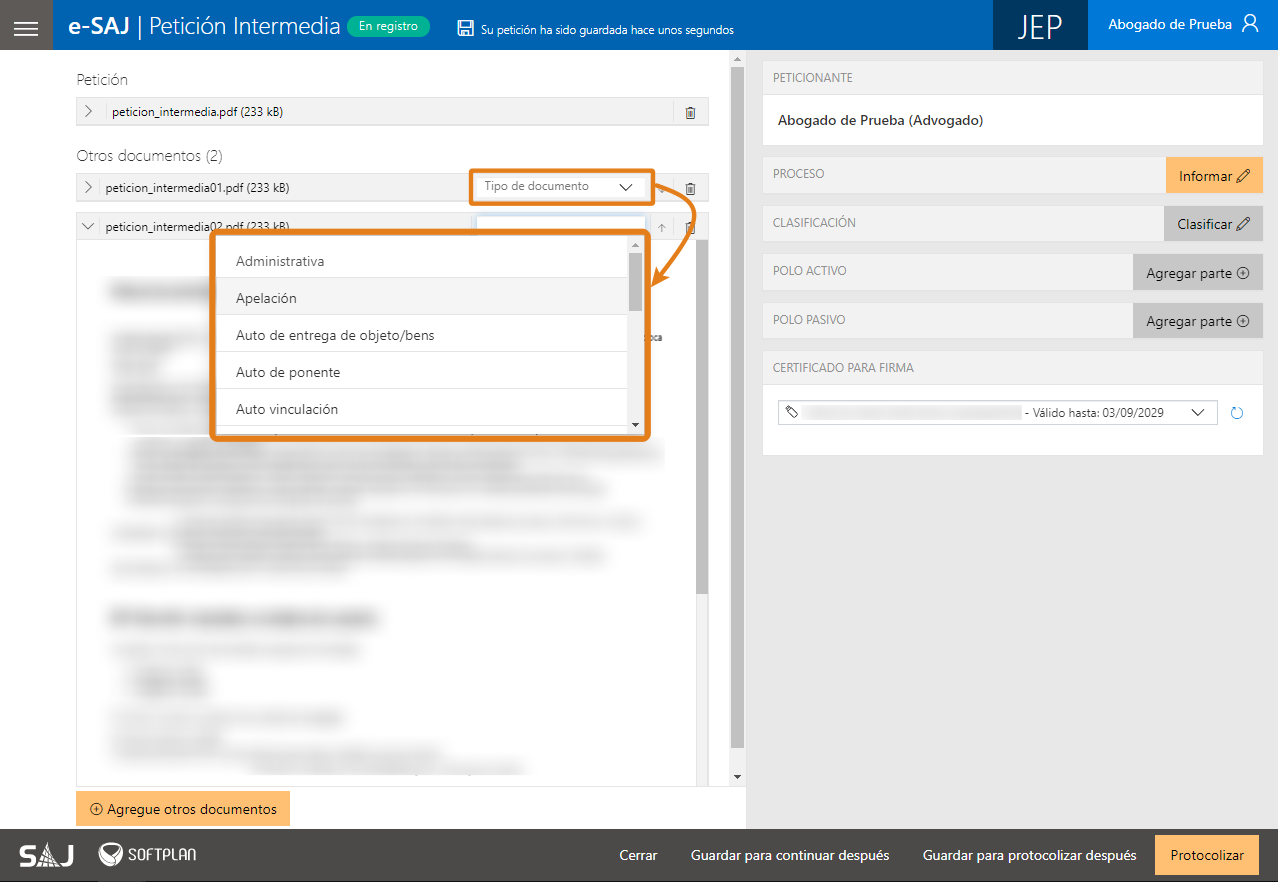Image resolution: width=1278 pixels, height=882 pixels.
Task: Add a party to Polo Pasivo
Action: 1198,321
